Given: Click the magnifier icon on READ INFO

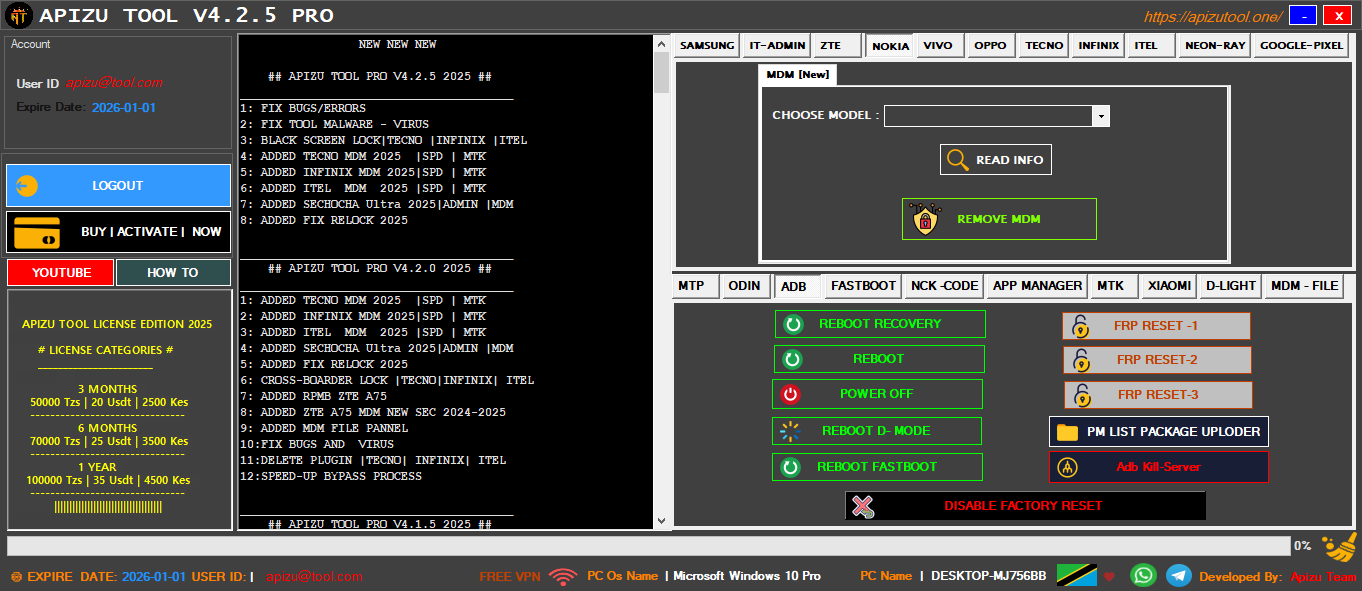Looking at the screenshot, I should click(x=958, y=160).
